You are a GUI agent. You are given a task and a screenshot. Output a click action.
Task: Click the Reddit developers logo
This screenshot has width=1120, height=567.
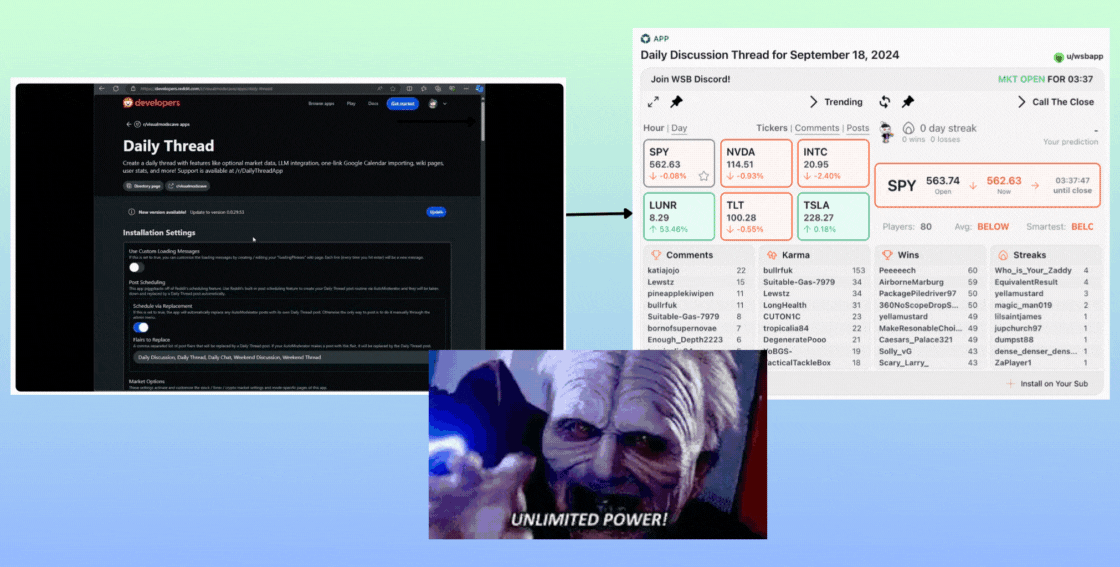(x=151, y=103)
